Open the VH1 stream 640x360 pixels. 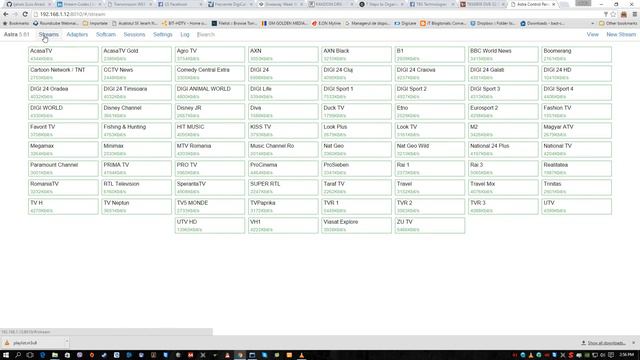pos(283,225)
